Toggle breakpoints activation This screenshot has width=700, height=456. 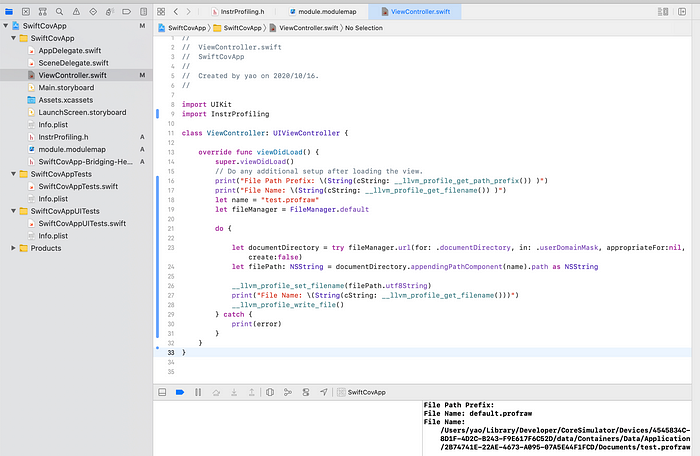coord(180,392)
